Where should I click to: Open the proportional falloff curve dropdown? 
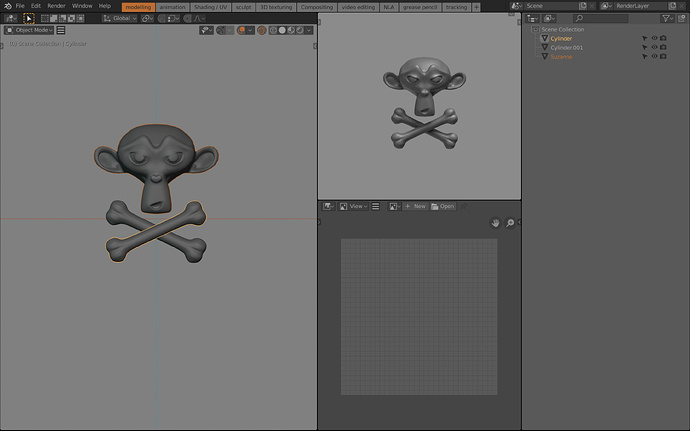pos(199,18)
